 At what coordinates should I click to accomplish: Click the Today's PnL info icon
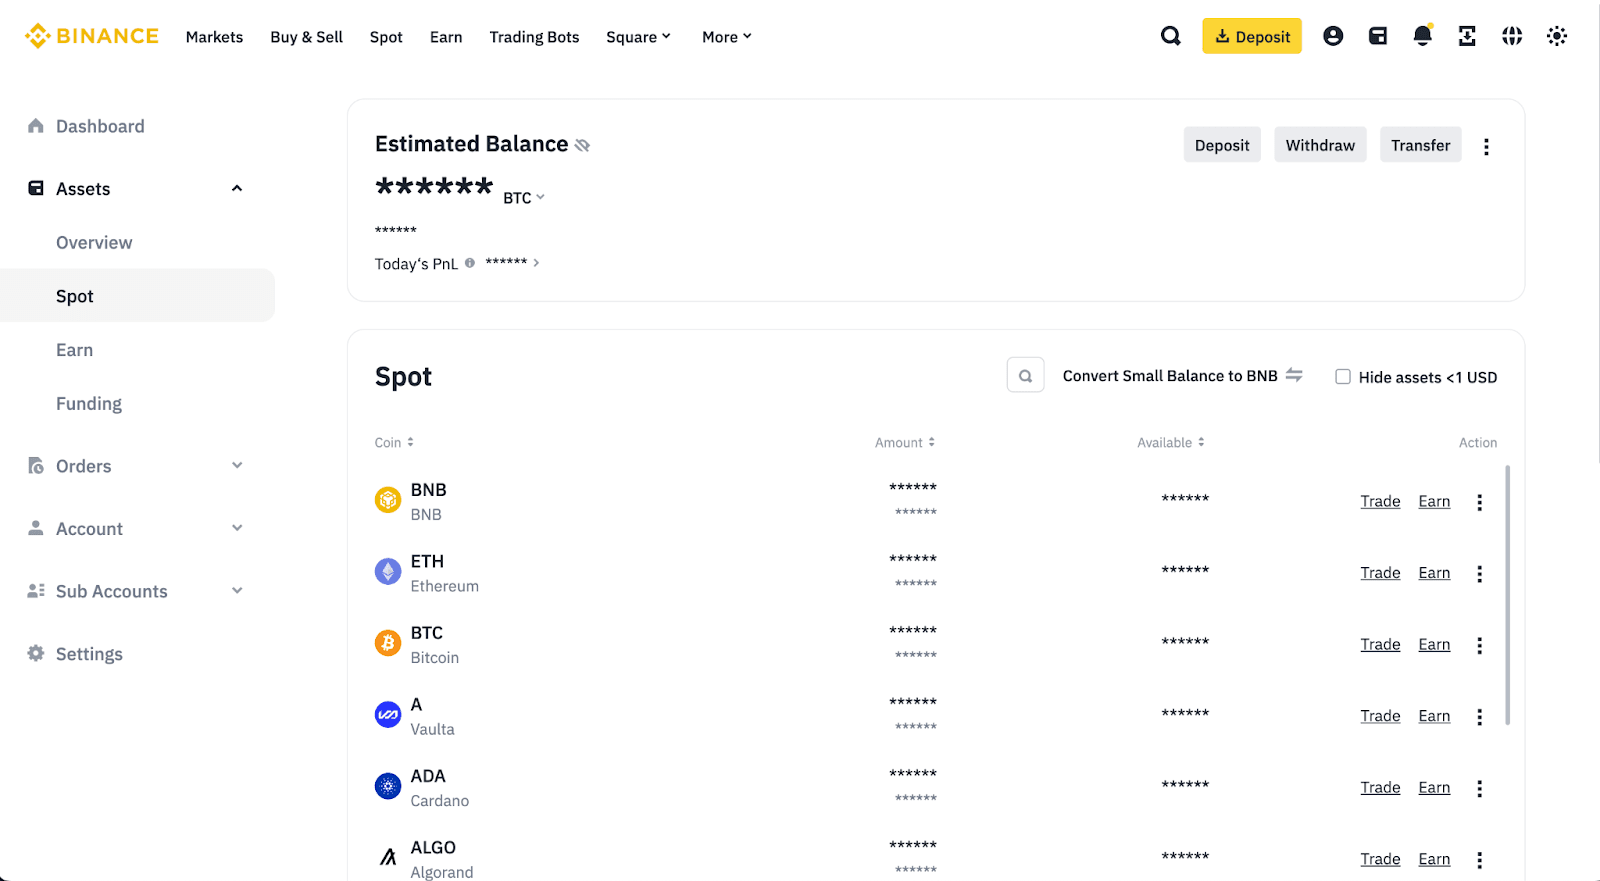pyautogui.click(x=470, y=263)
